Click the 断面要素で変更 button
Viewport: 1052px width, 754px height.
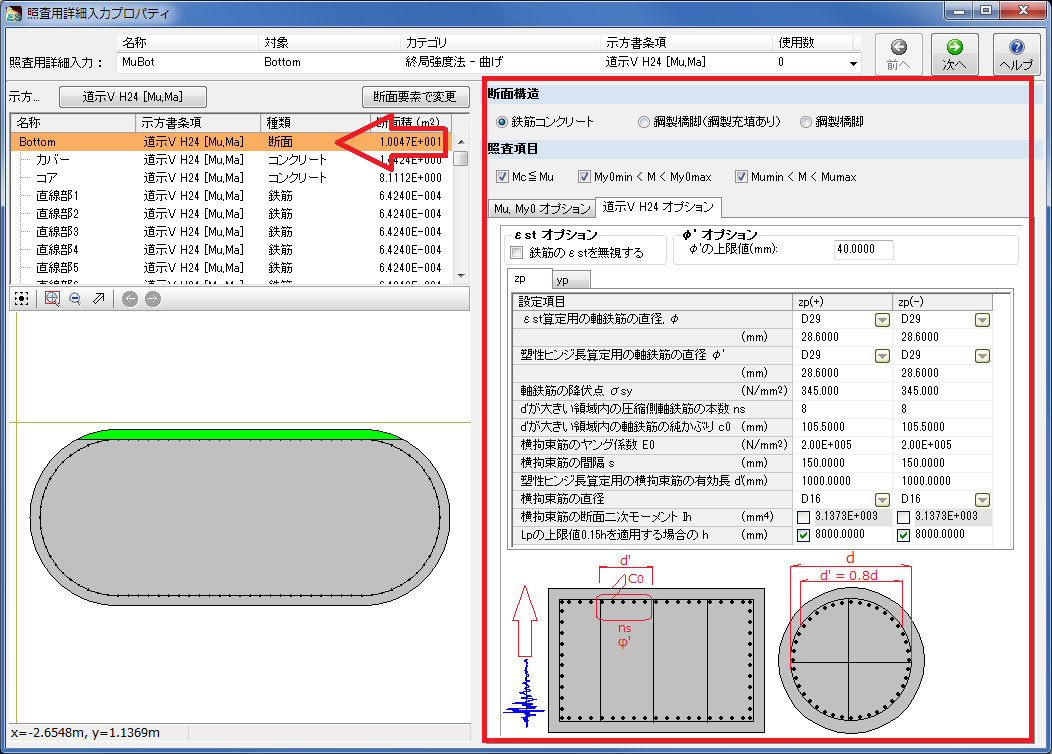pyautogui.click(x=414, y=97)
